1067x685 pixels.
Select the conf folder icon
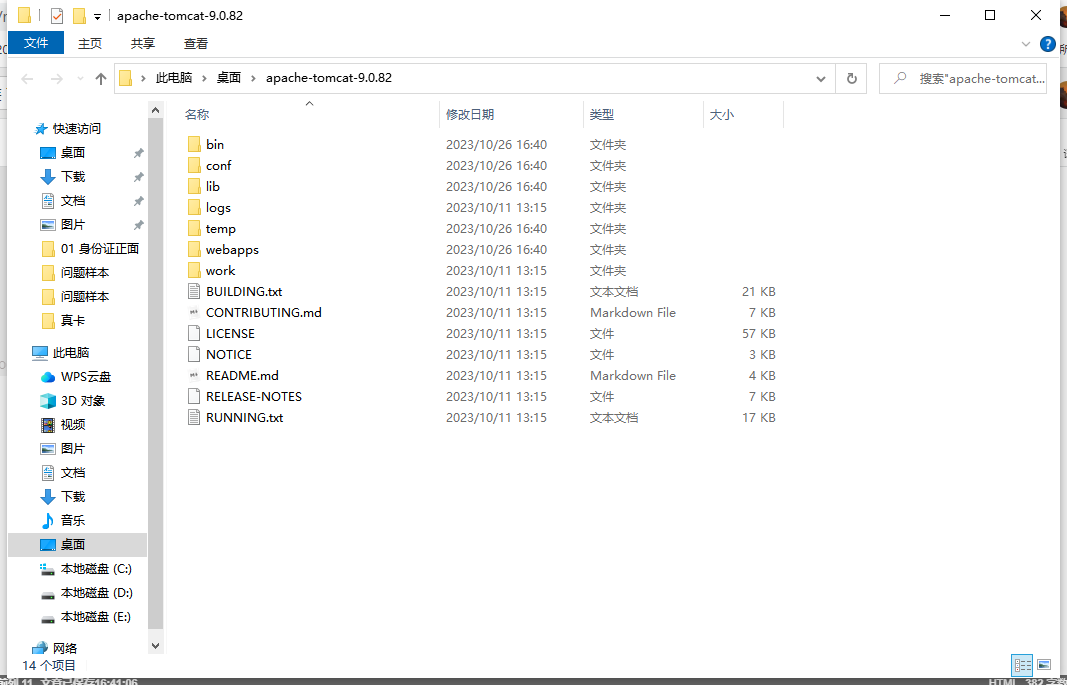click(x=194, y=165)
